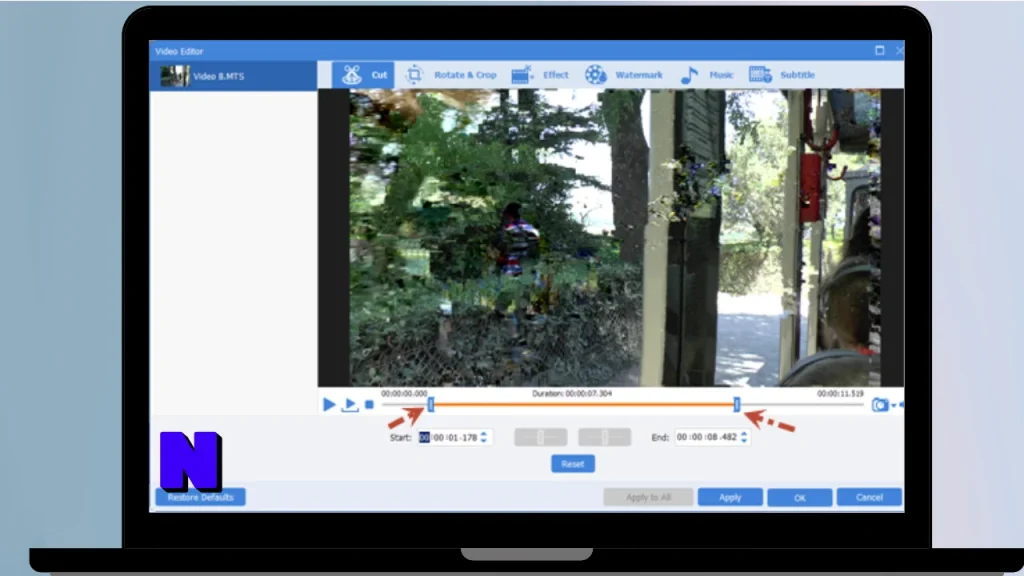
Task: Click the 00:00:11.519 end timestamp
Action: coord(840,394)
